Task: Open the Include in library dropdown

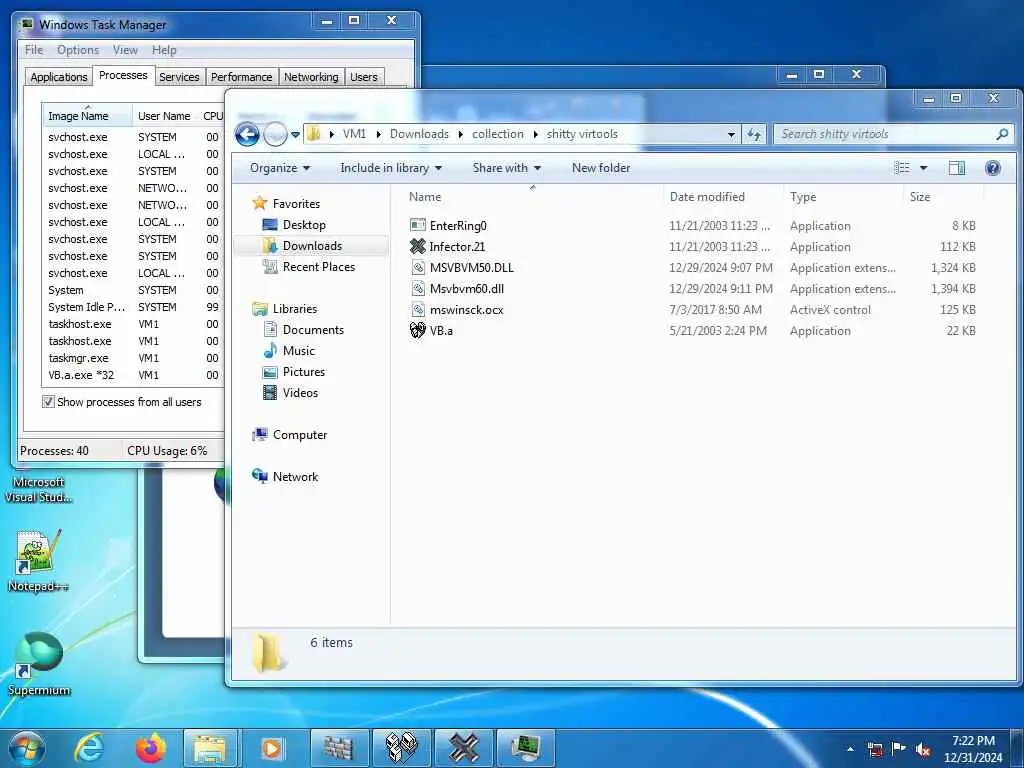Action: click(391, 168)
